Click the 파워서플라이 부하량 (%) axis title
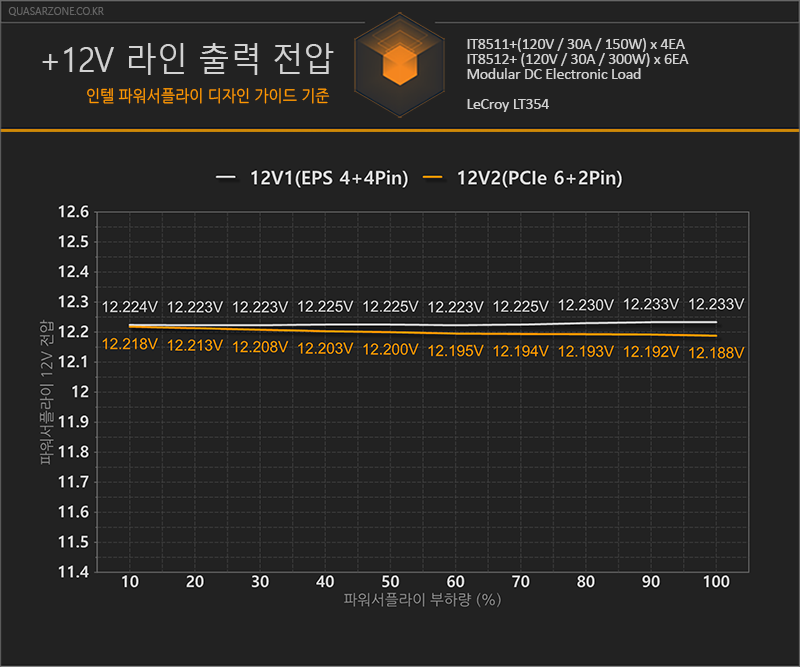 tap(422, 600)
